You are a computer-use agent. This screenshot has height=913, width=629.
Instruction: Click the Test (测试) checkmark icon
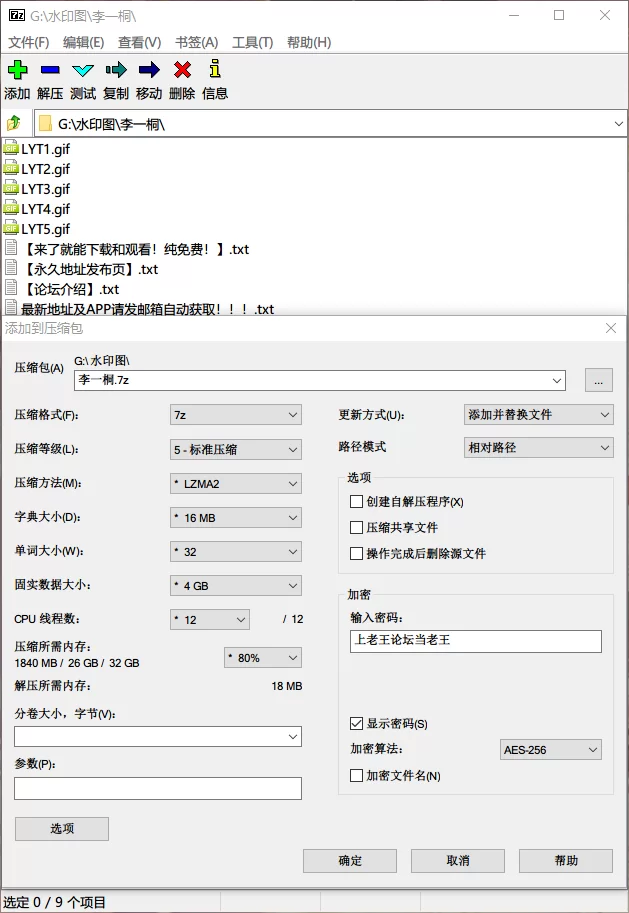tap(83, 70)
